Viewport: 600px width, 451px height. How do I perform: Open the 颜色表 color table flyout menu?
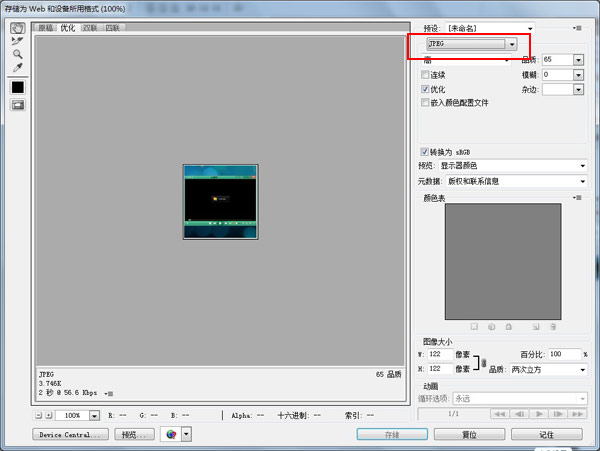[577, 198]
